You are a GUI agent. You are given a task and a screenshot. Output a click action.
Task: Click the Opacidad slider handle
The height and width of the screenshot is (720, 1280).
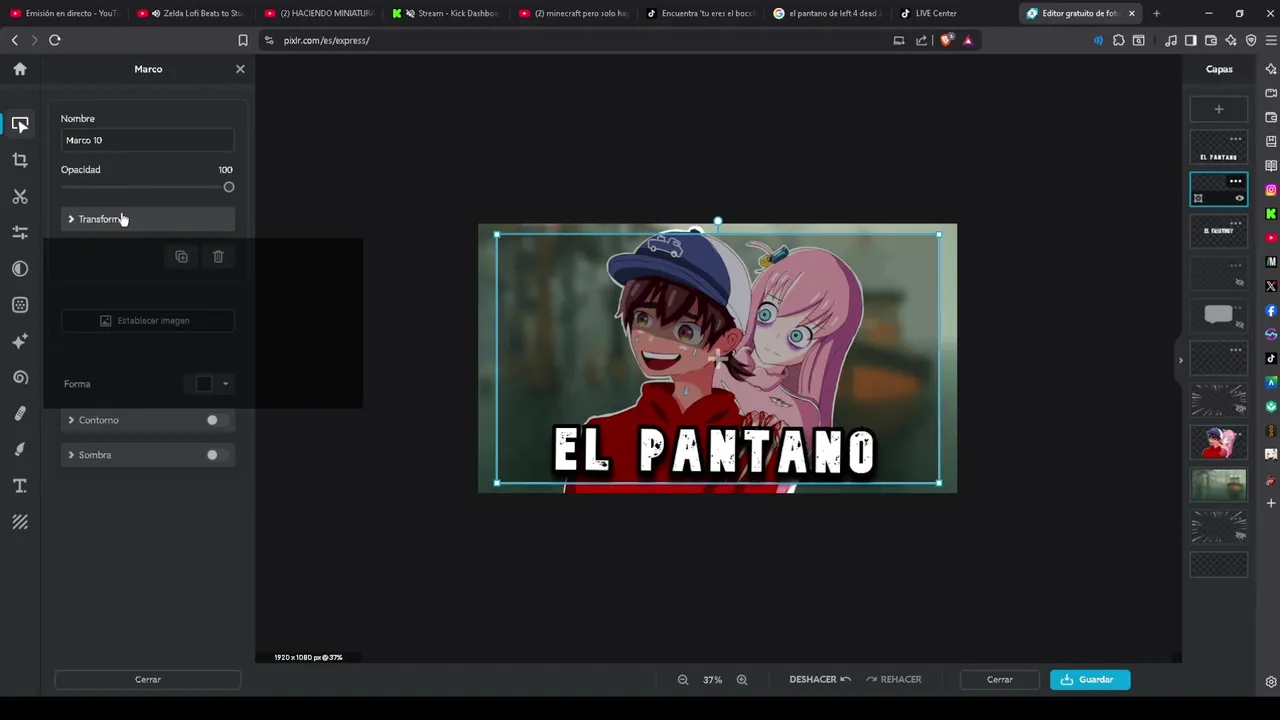(x=229, y=187)
